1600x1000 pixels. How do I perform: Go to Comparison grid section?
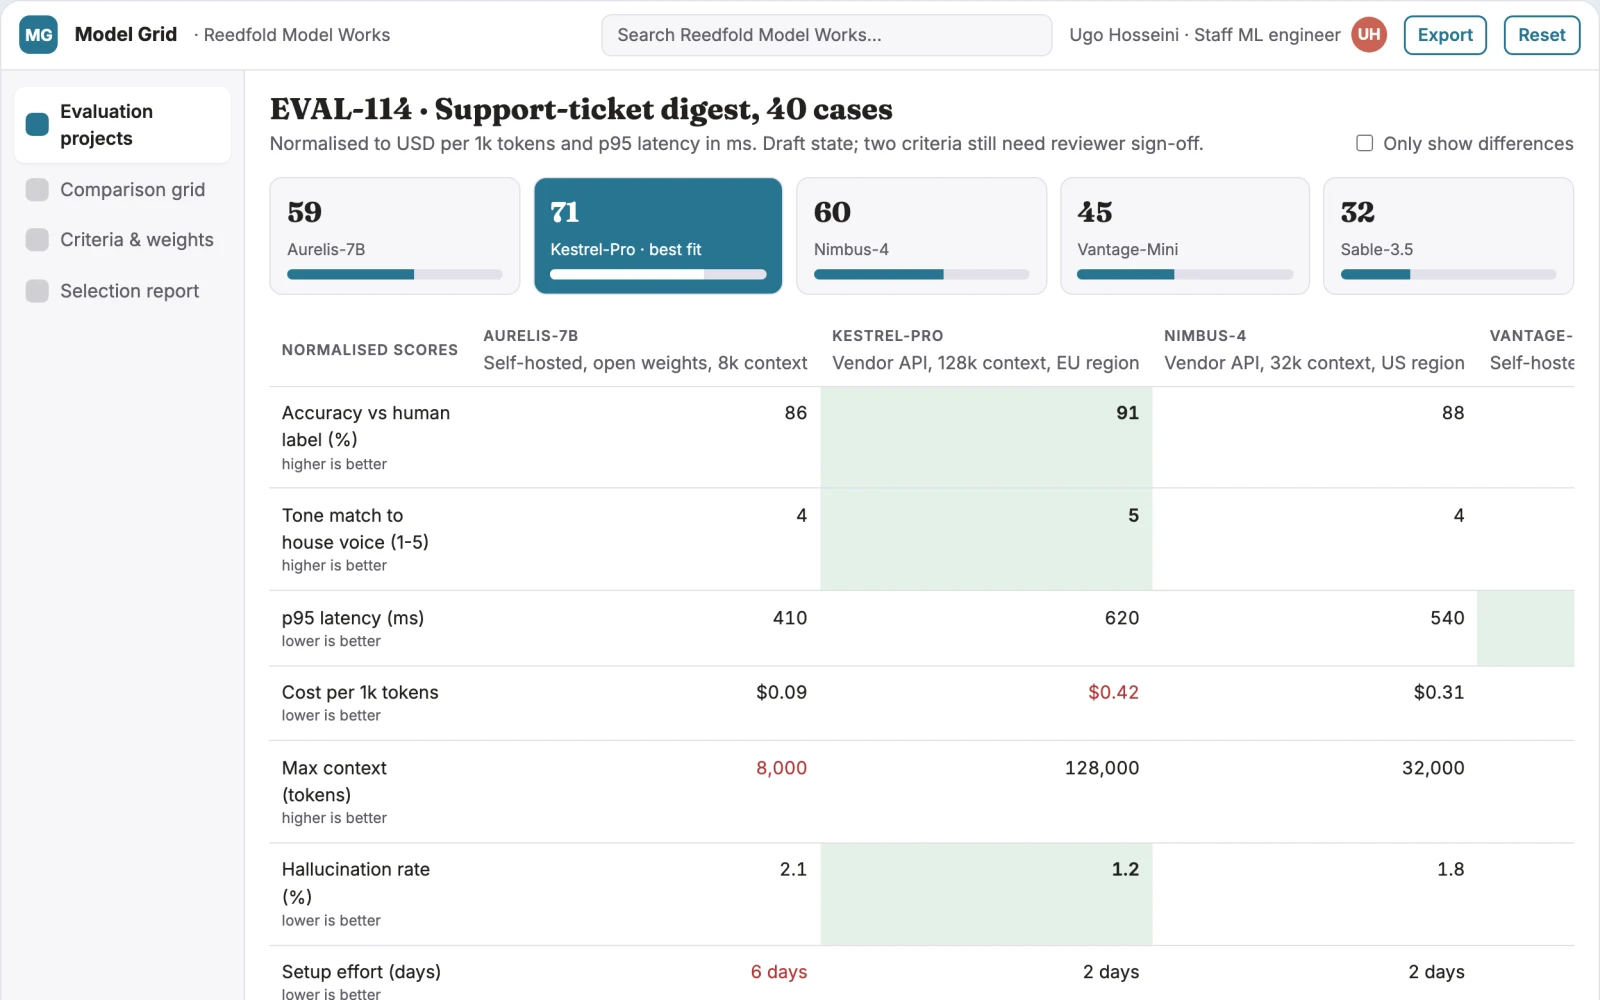(x=122, y=190)
